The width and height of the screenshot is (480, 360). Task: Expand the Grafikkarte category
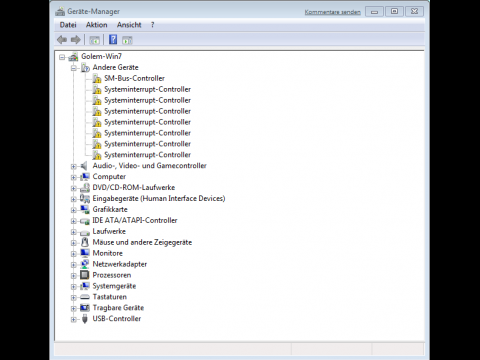coord(74,210)
